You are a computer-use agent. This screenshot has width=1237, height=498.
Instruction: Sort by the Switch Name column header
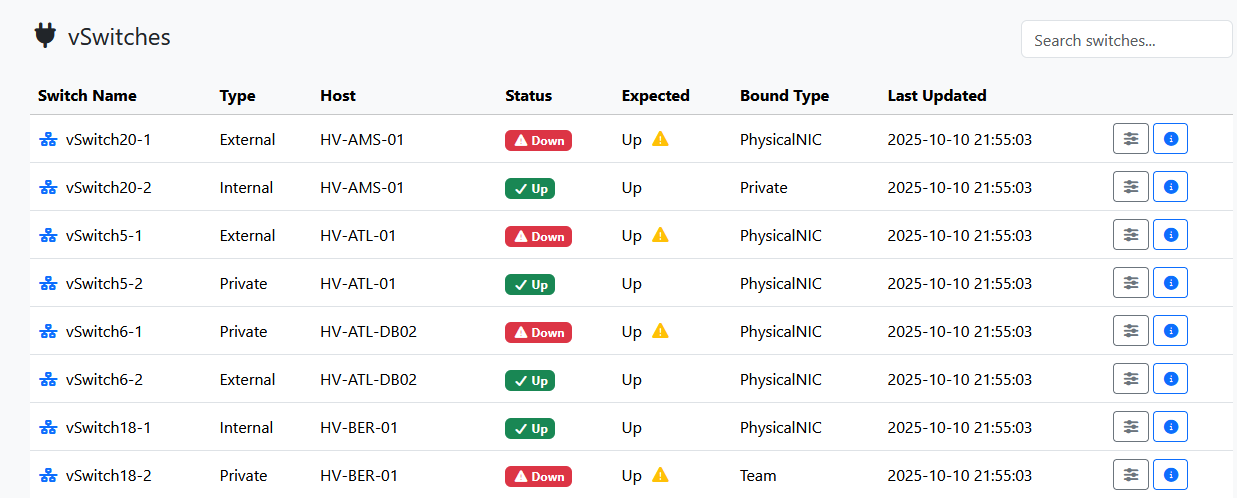click(x=87, y=96)
